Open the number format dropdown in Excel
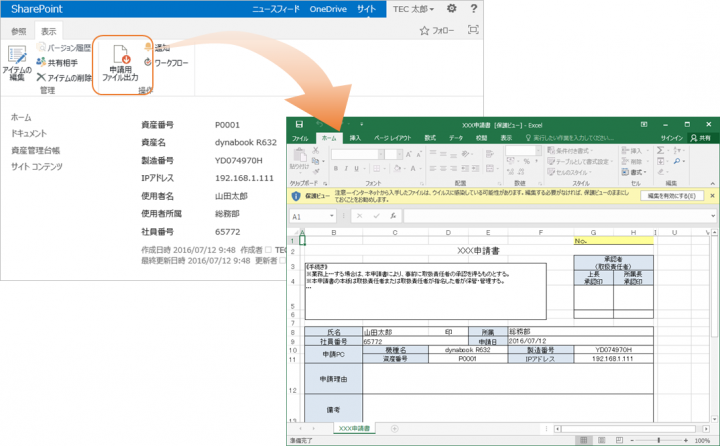The width and height of the screenshot is (720, 446). (x=538, y=151)
